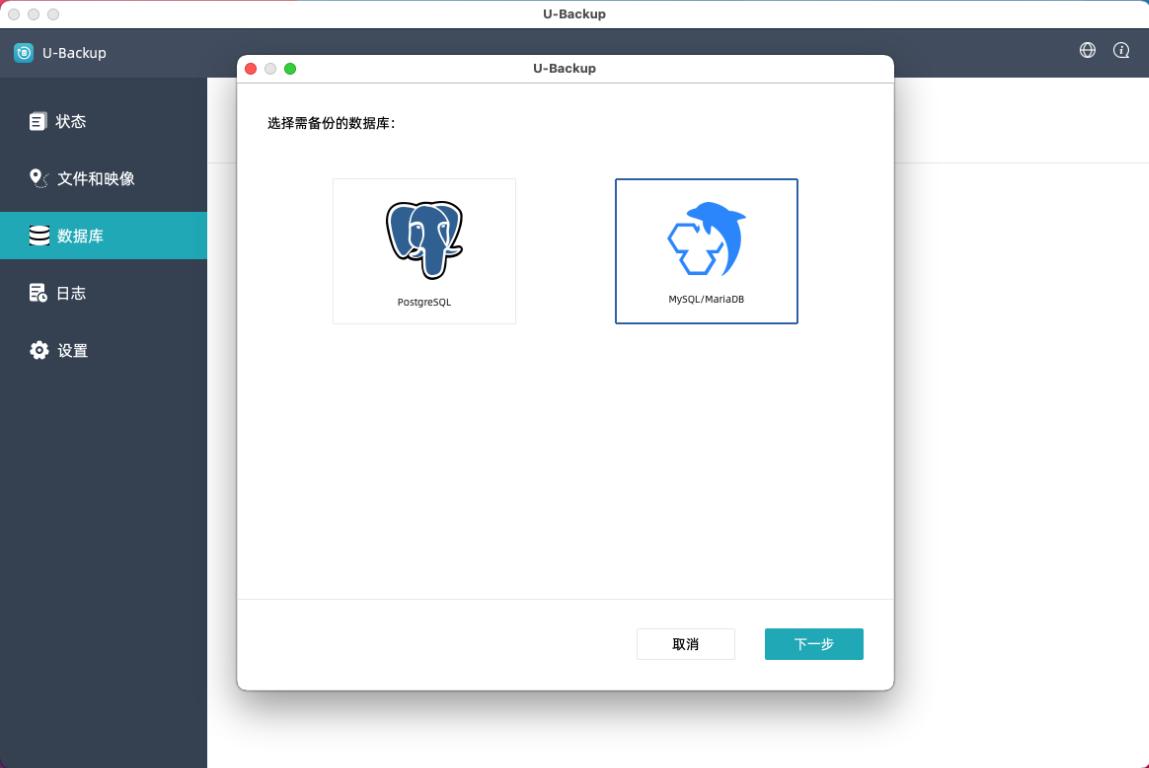Image resolution: width=1149 pixels, height=768 pixels.
Task: Click the PostgreSQL text label
Action: point(424,302)
